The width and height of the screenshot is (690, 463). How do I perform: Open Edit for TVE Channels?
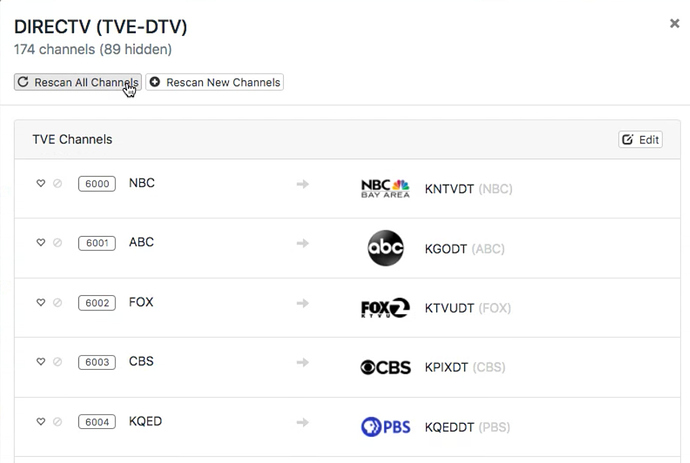coord(640,140)
